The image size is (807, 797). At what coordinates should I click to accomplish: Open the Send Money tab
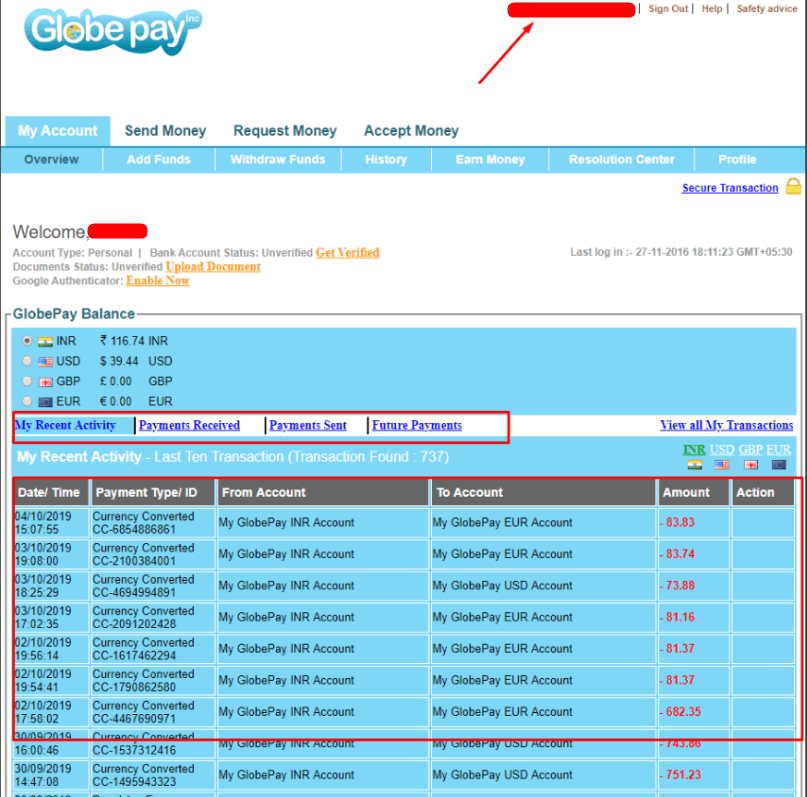tap(165, 131)
